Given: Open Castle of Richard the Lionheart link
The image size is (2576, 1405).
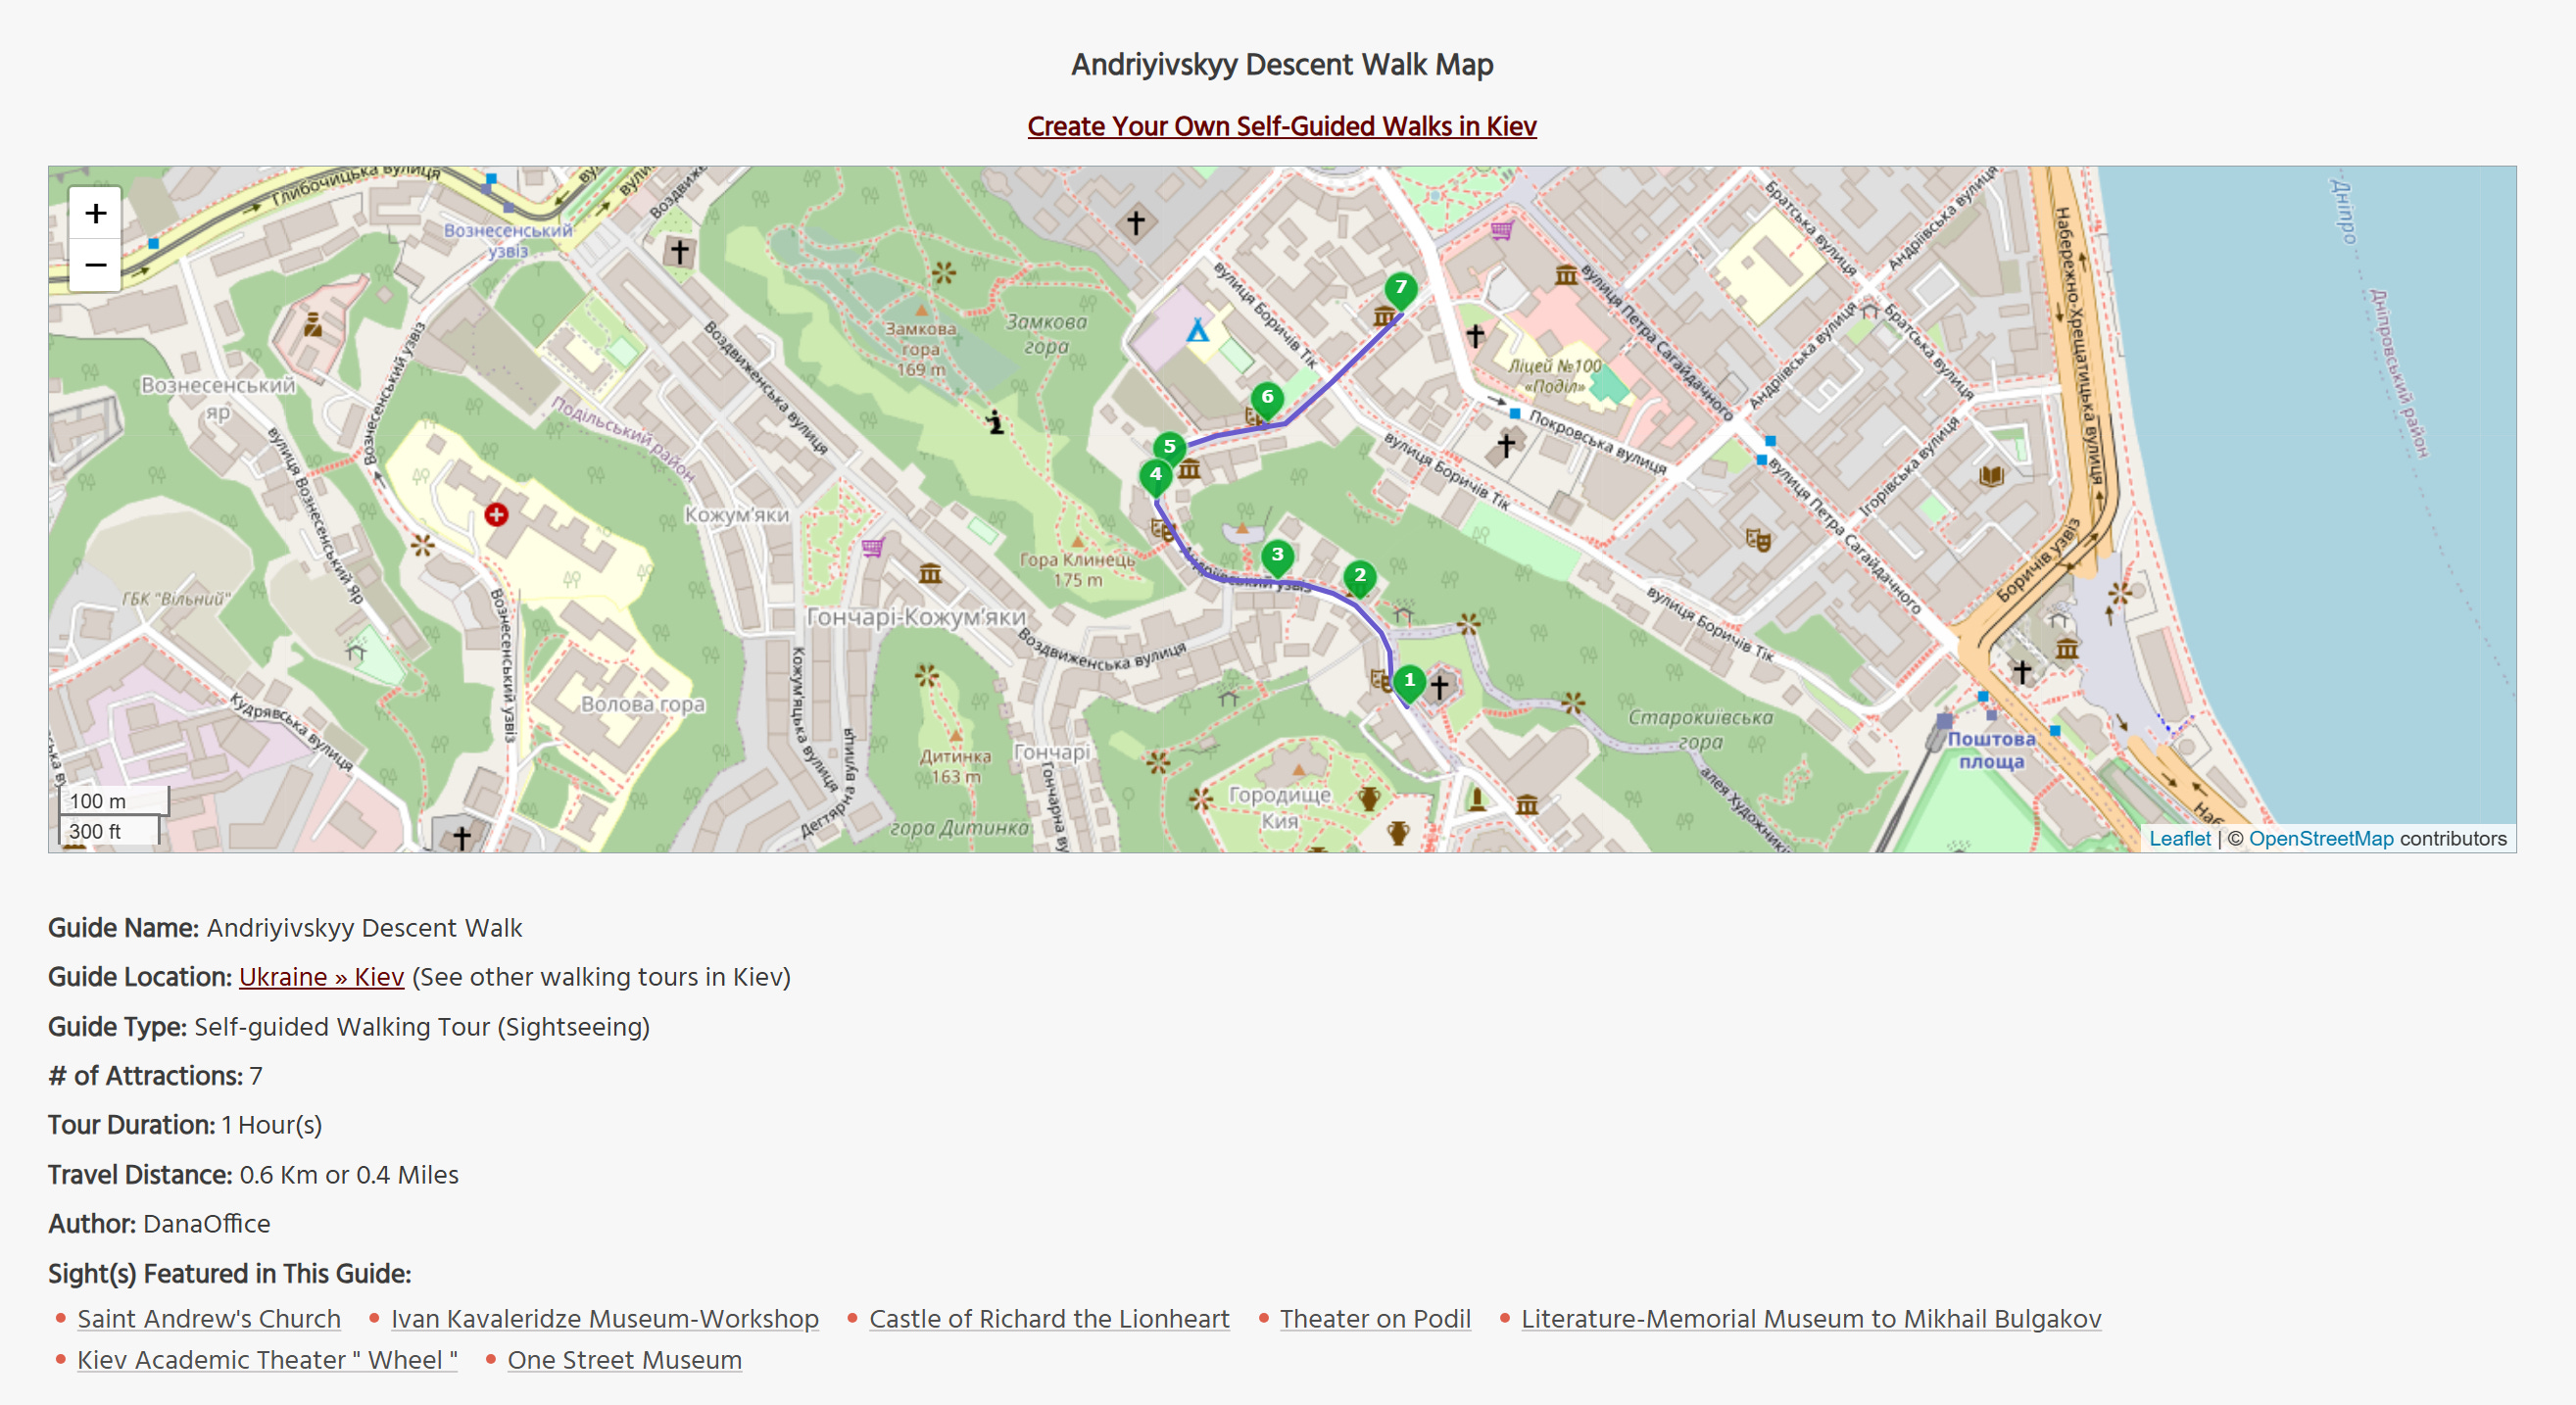Looking at the screenshot, I should click(x=1048, y=1318).
